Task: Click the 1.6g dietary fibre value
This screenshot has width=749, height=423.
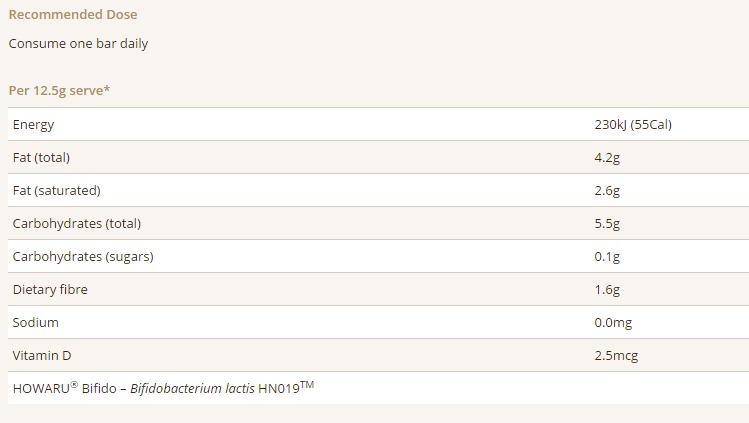Action: (x=607, y=289)
